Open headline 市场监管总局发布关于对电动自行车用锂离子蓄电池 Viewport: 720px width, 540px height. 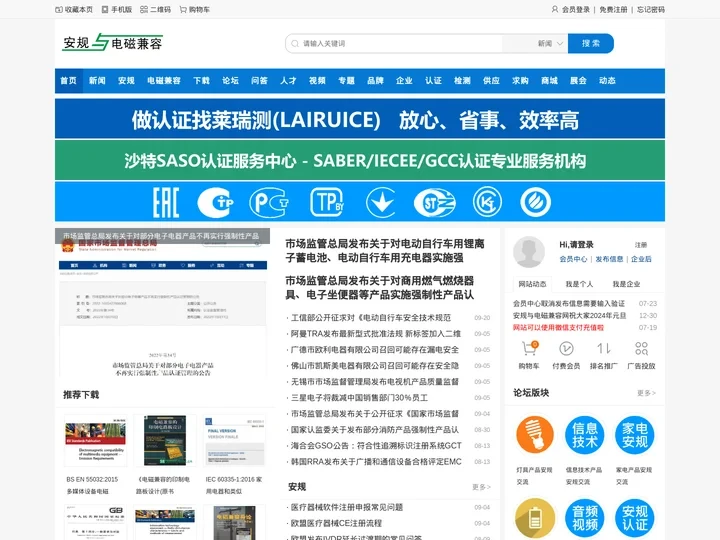[x=385, y=250]
